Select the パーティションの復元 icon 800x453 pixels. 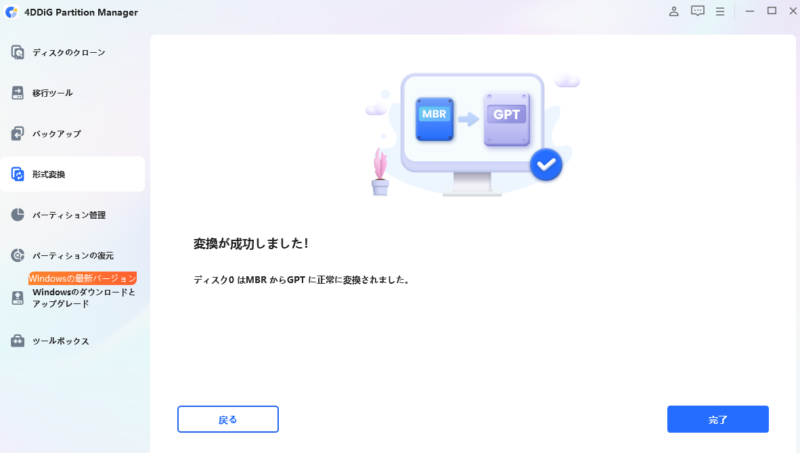coord(17,255)
